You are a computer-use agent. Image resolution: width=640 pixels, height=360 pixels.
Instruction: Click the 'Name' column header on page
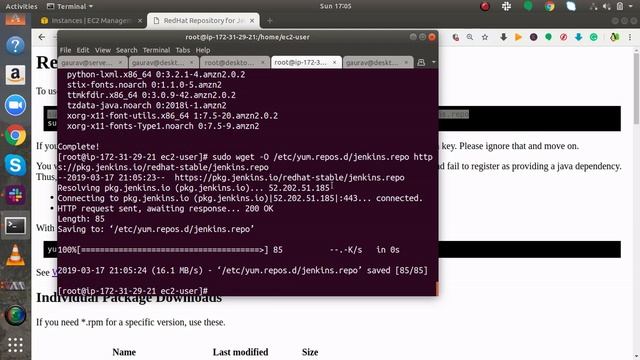click(x=124, y=352)
